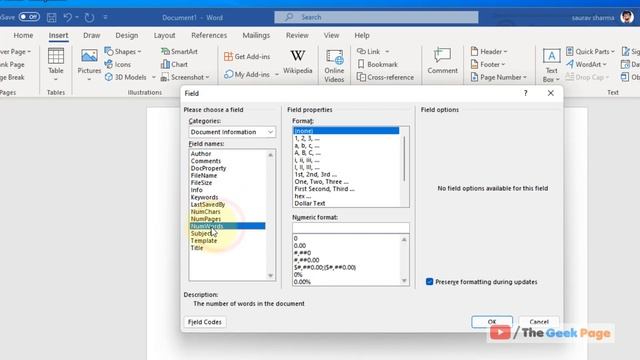Image resolution: width=640 pixels, height=360 pixels.
Task: Insert 3D Models
Action: (126, 77)
